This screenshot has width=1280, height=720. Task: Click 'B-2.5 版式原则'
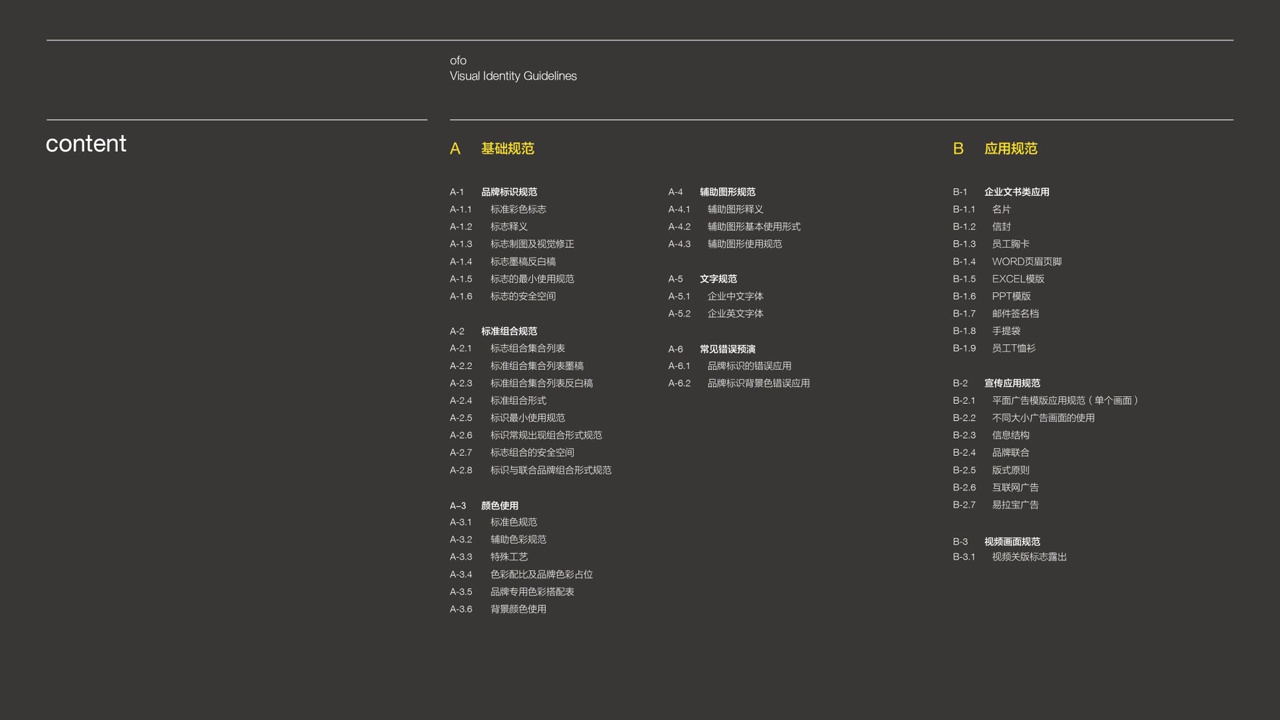tap(991, 470)
